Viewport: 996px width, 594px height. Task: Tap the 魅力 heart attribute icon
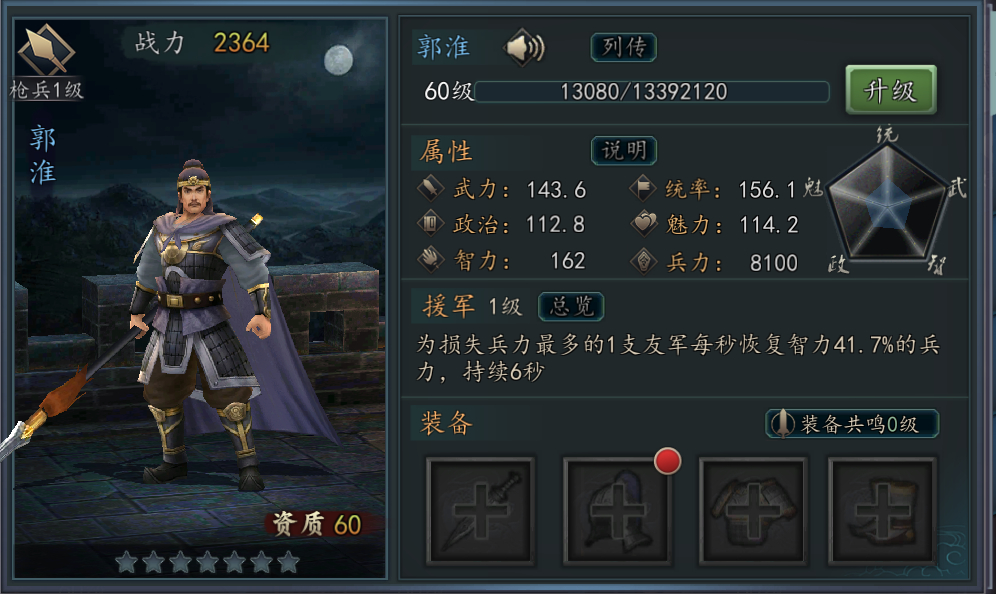point(643,224)
